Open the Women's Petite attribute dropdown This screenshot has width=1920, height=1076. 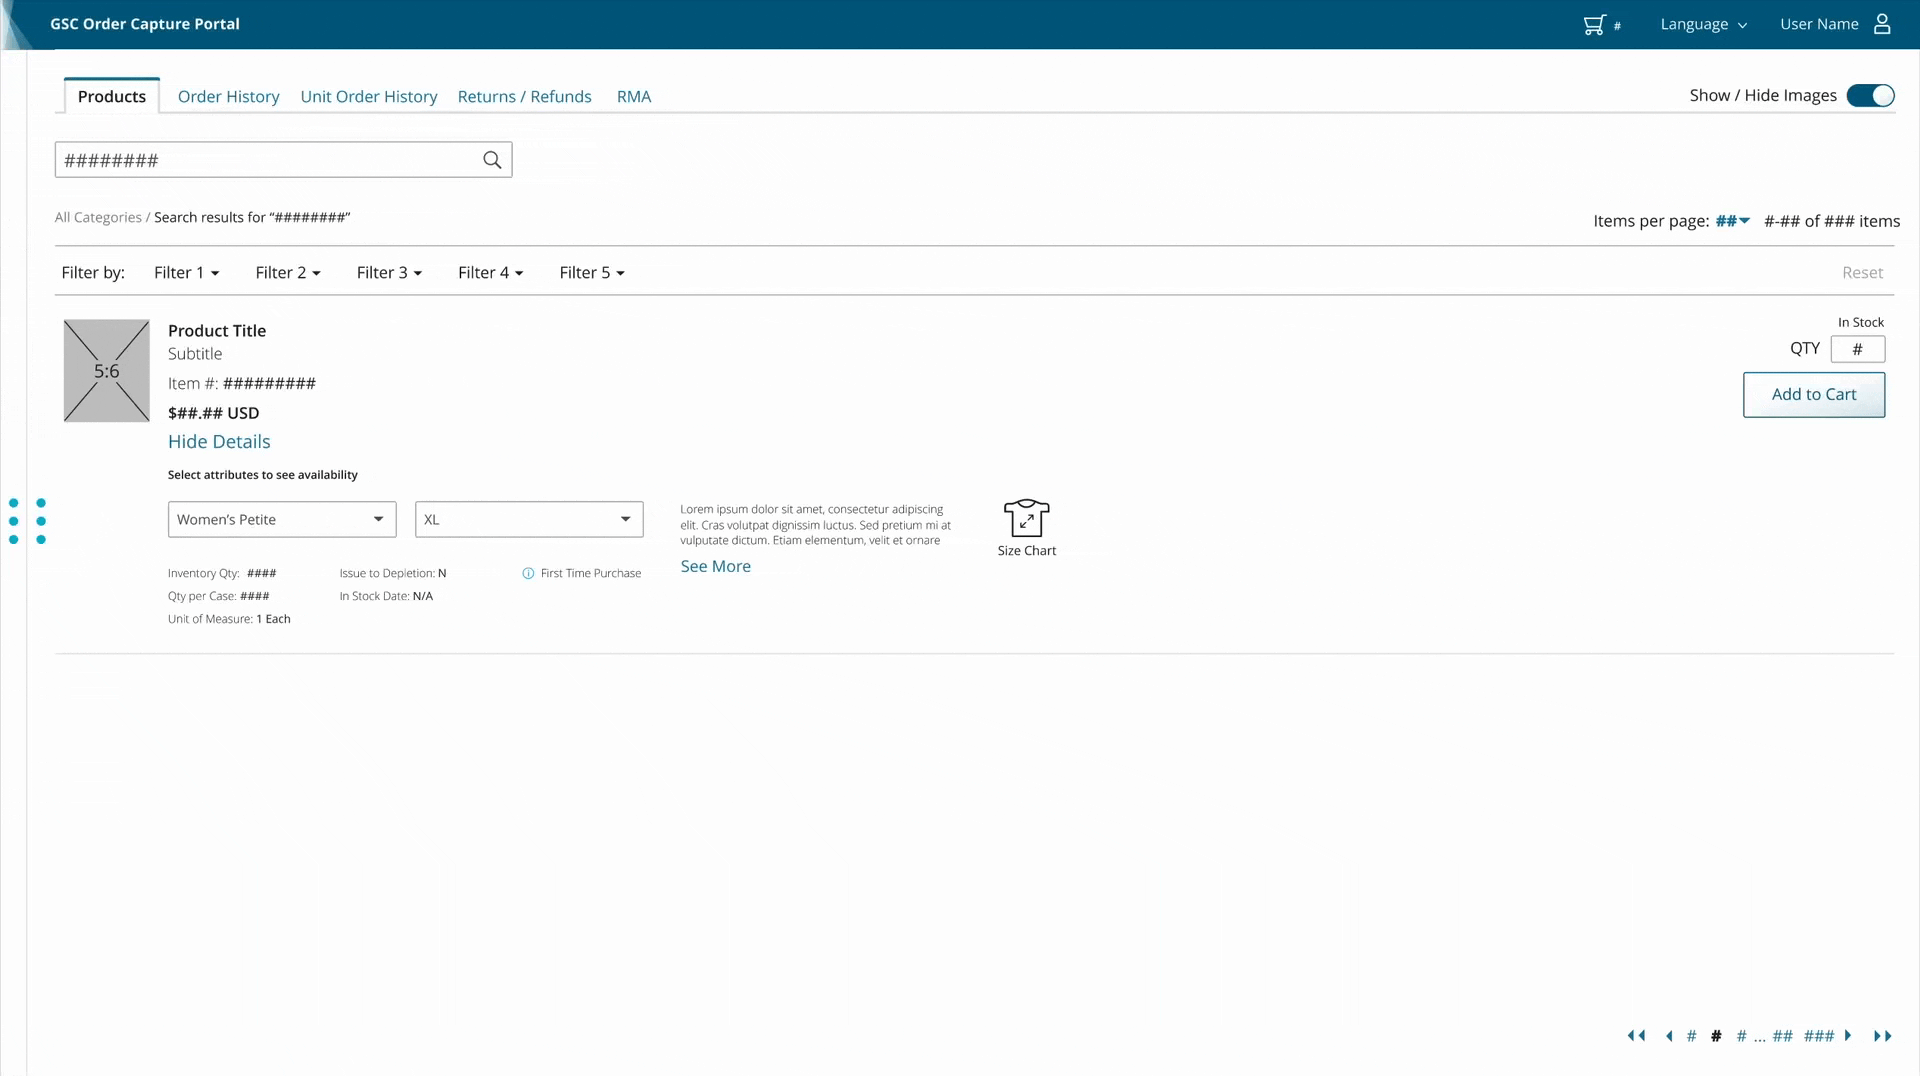tap(282, 520)
